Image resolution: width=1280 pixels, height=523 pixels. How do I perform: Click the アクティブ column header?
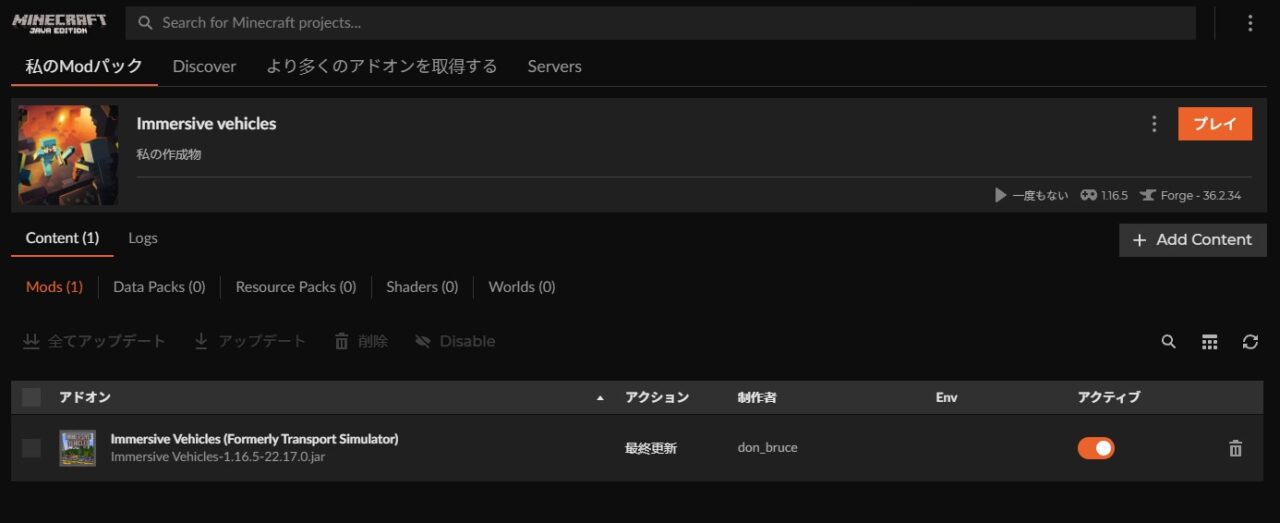coord(1109,397)
